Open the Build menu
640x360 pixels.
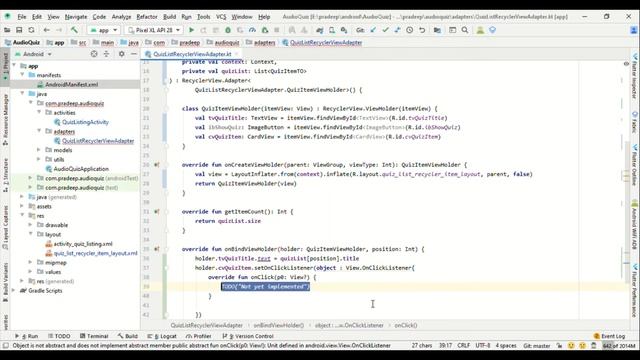(169, 17)
